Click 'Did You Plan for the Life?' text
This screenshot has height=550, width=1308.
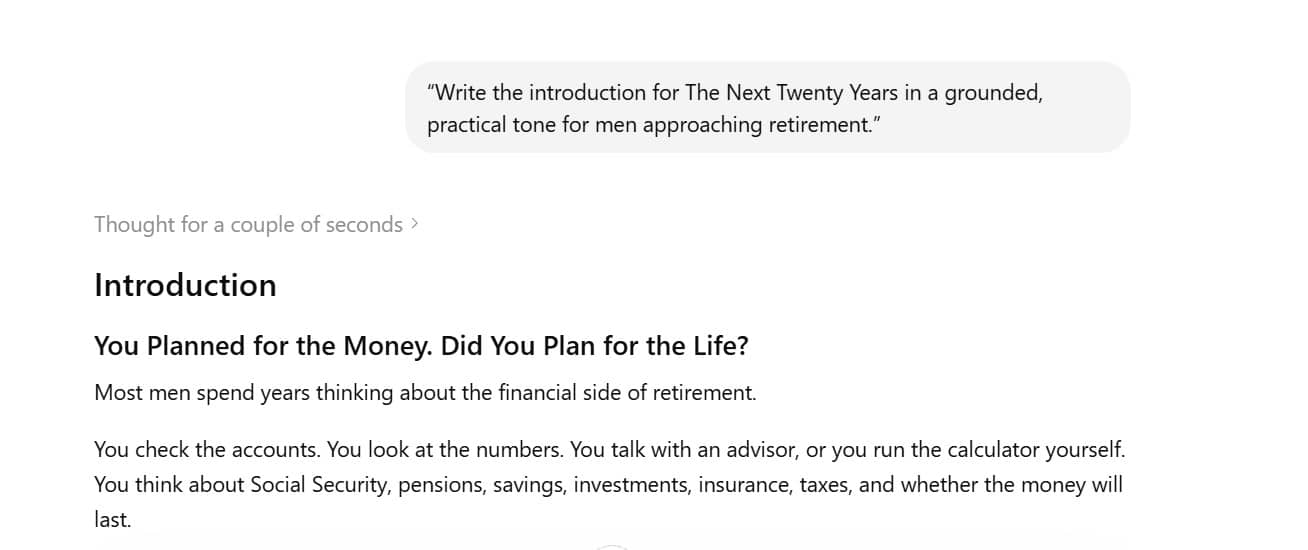pos(595,346)
